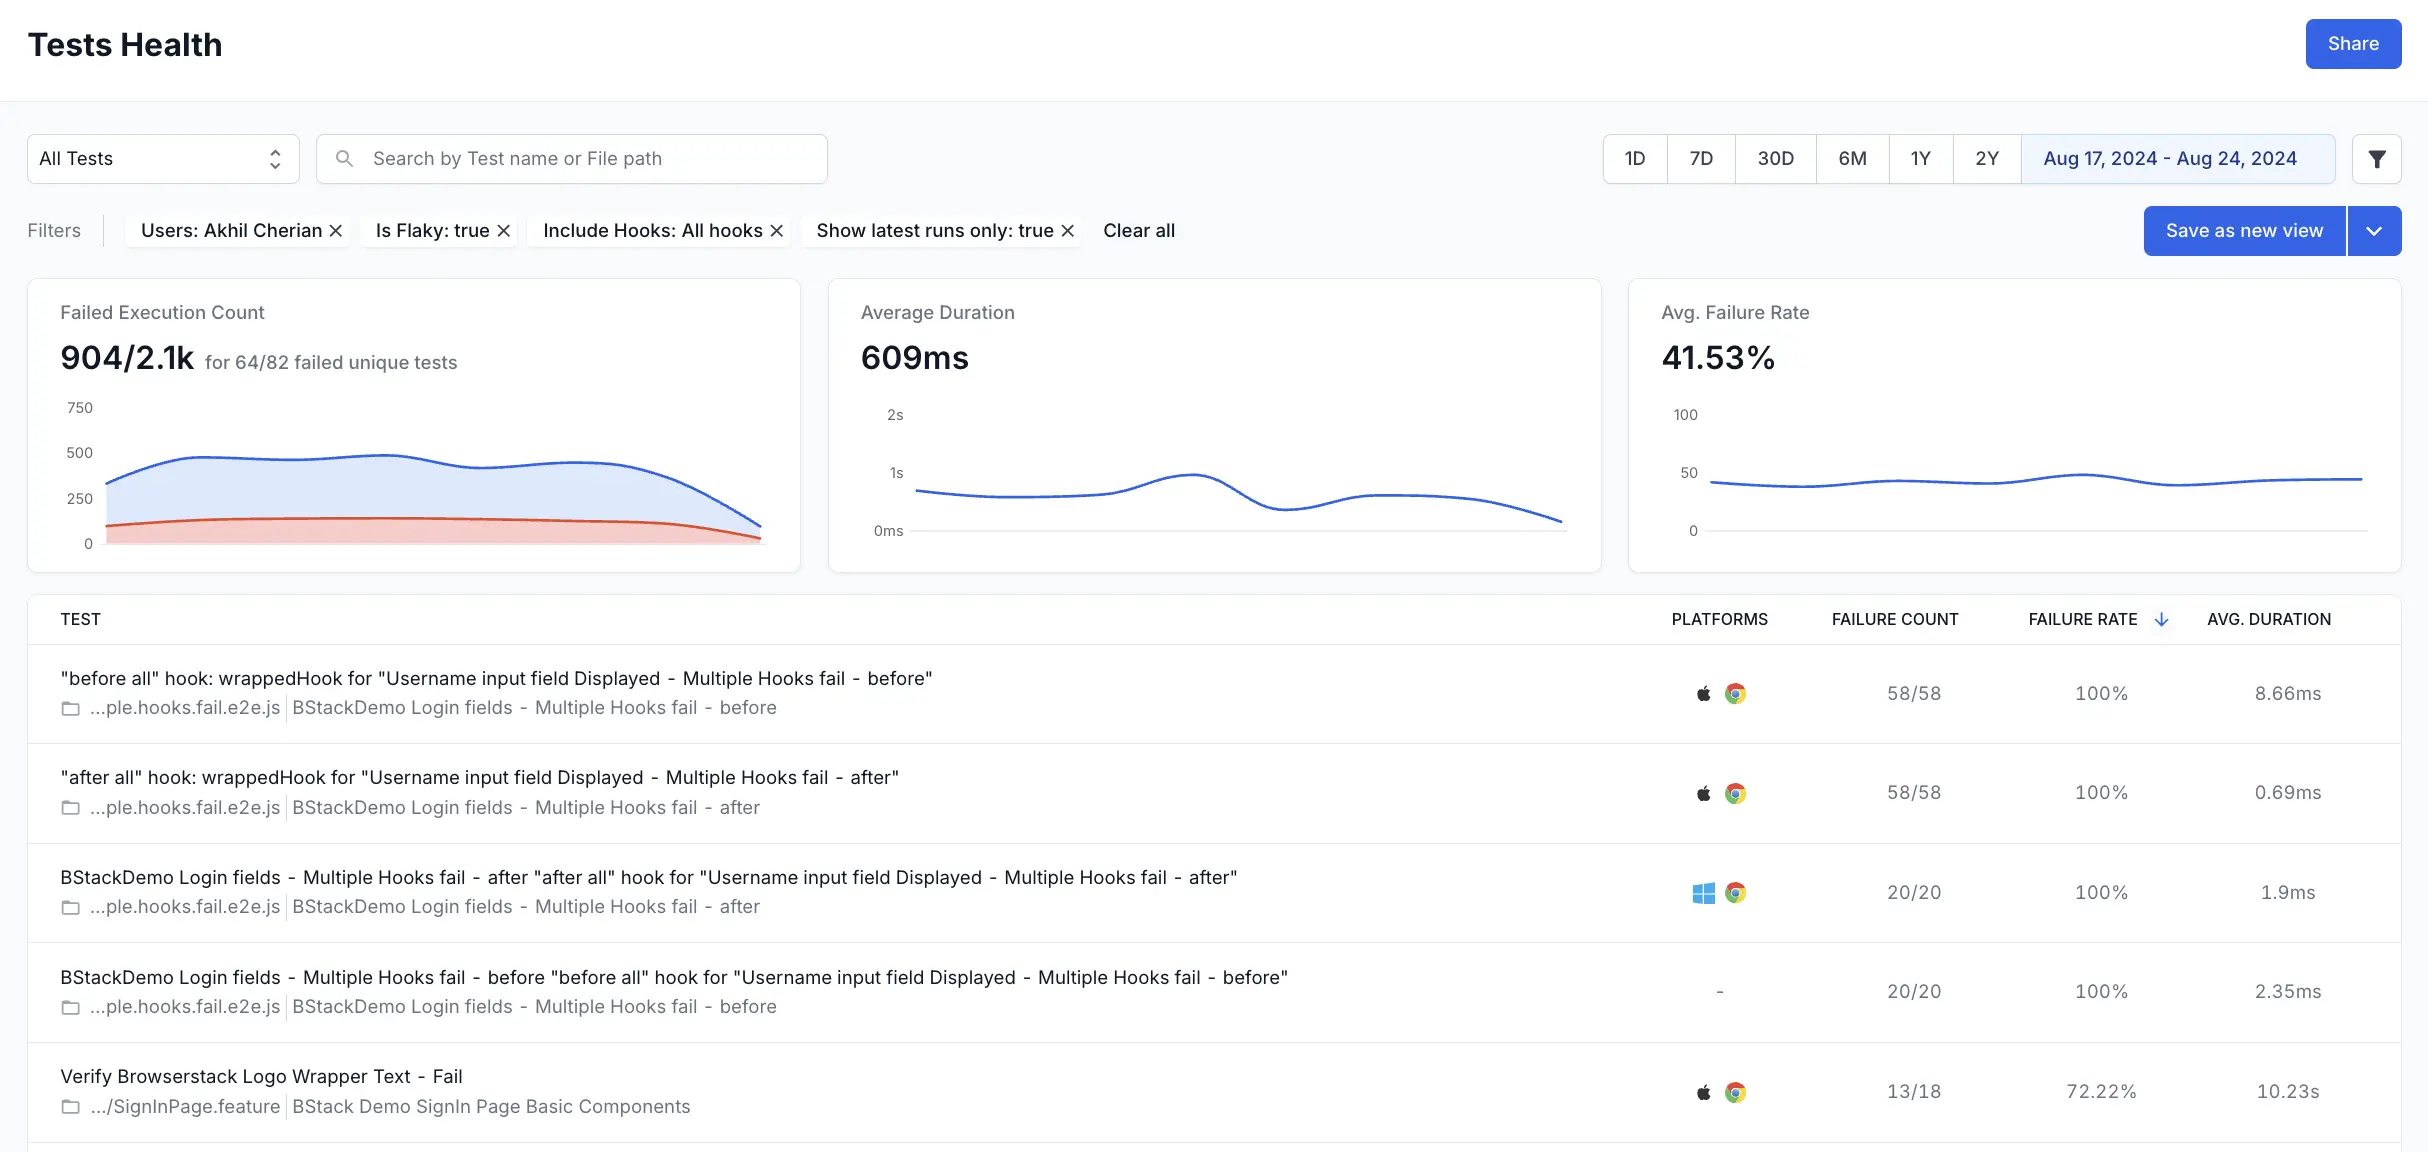Open the filter funnel icon
Viewport: 2428px width, 1152px height.
coord(2376,159)
